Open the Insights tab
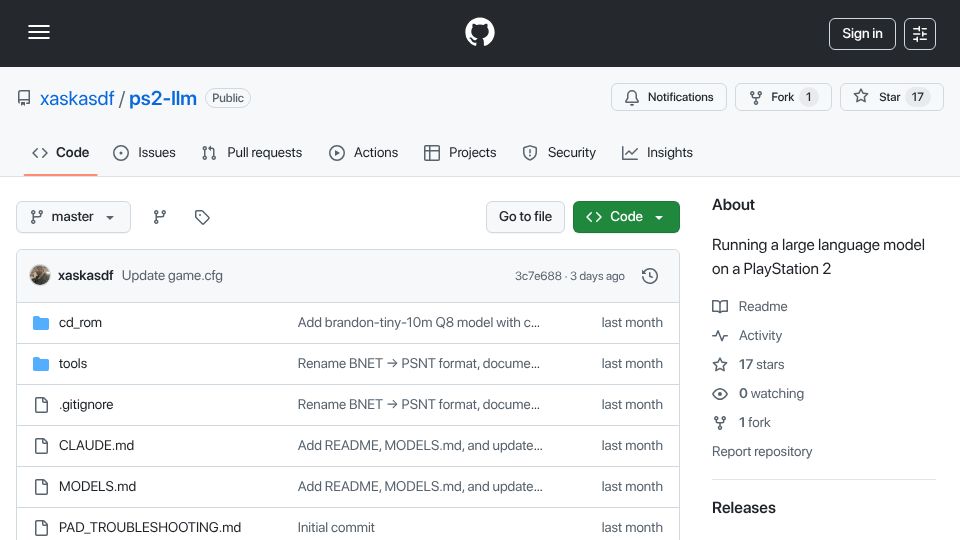Screen dimensions: 960x540 657,152
